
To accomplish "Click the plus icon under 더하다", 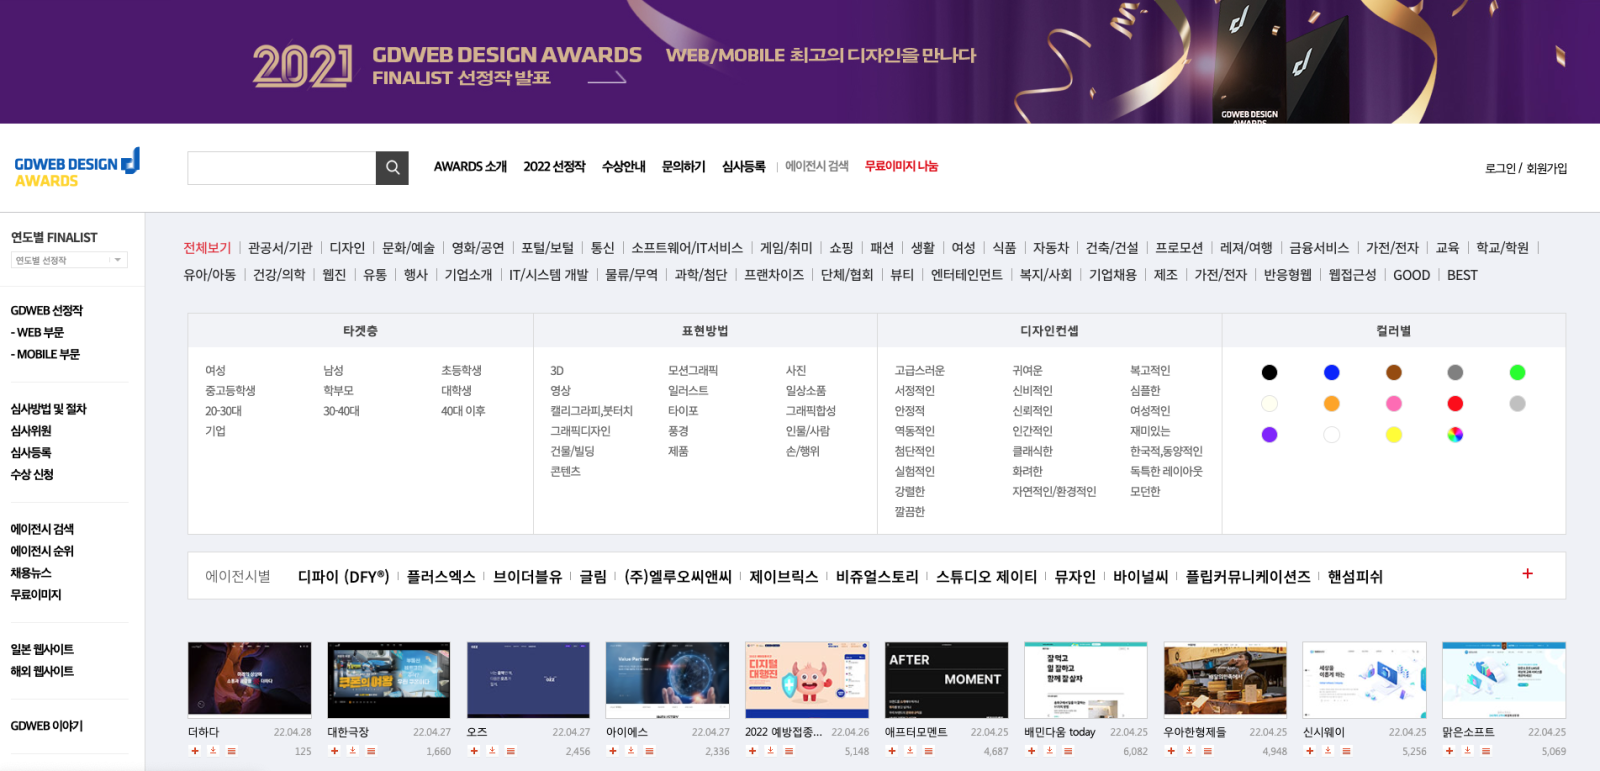I will [x=195, y=751].
